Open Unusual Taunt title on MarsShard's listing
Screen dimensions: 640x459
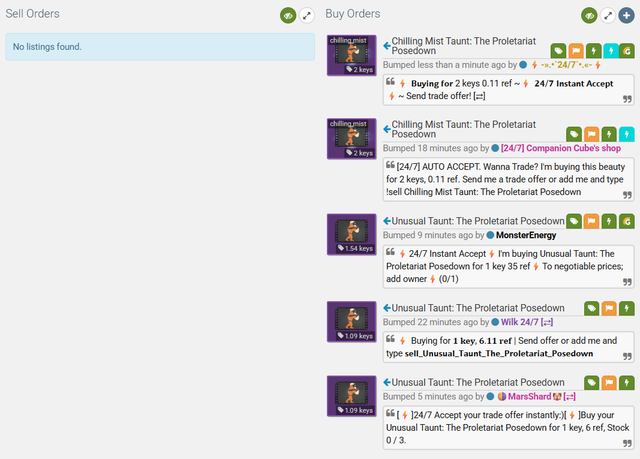click(478, 382)
